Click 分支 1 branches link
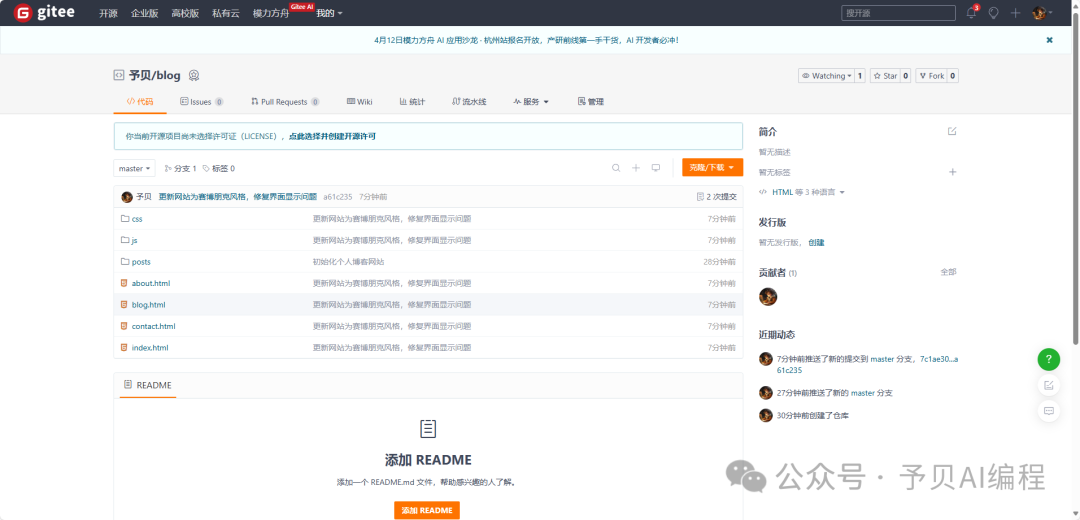 click(x=180, y=168)
